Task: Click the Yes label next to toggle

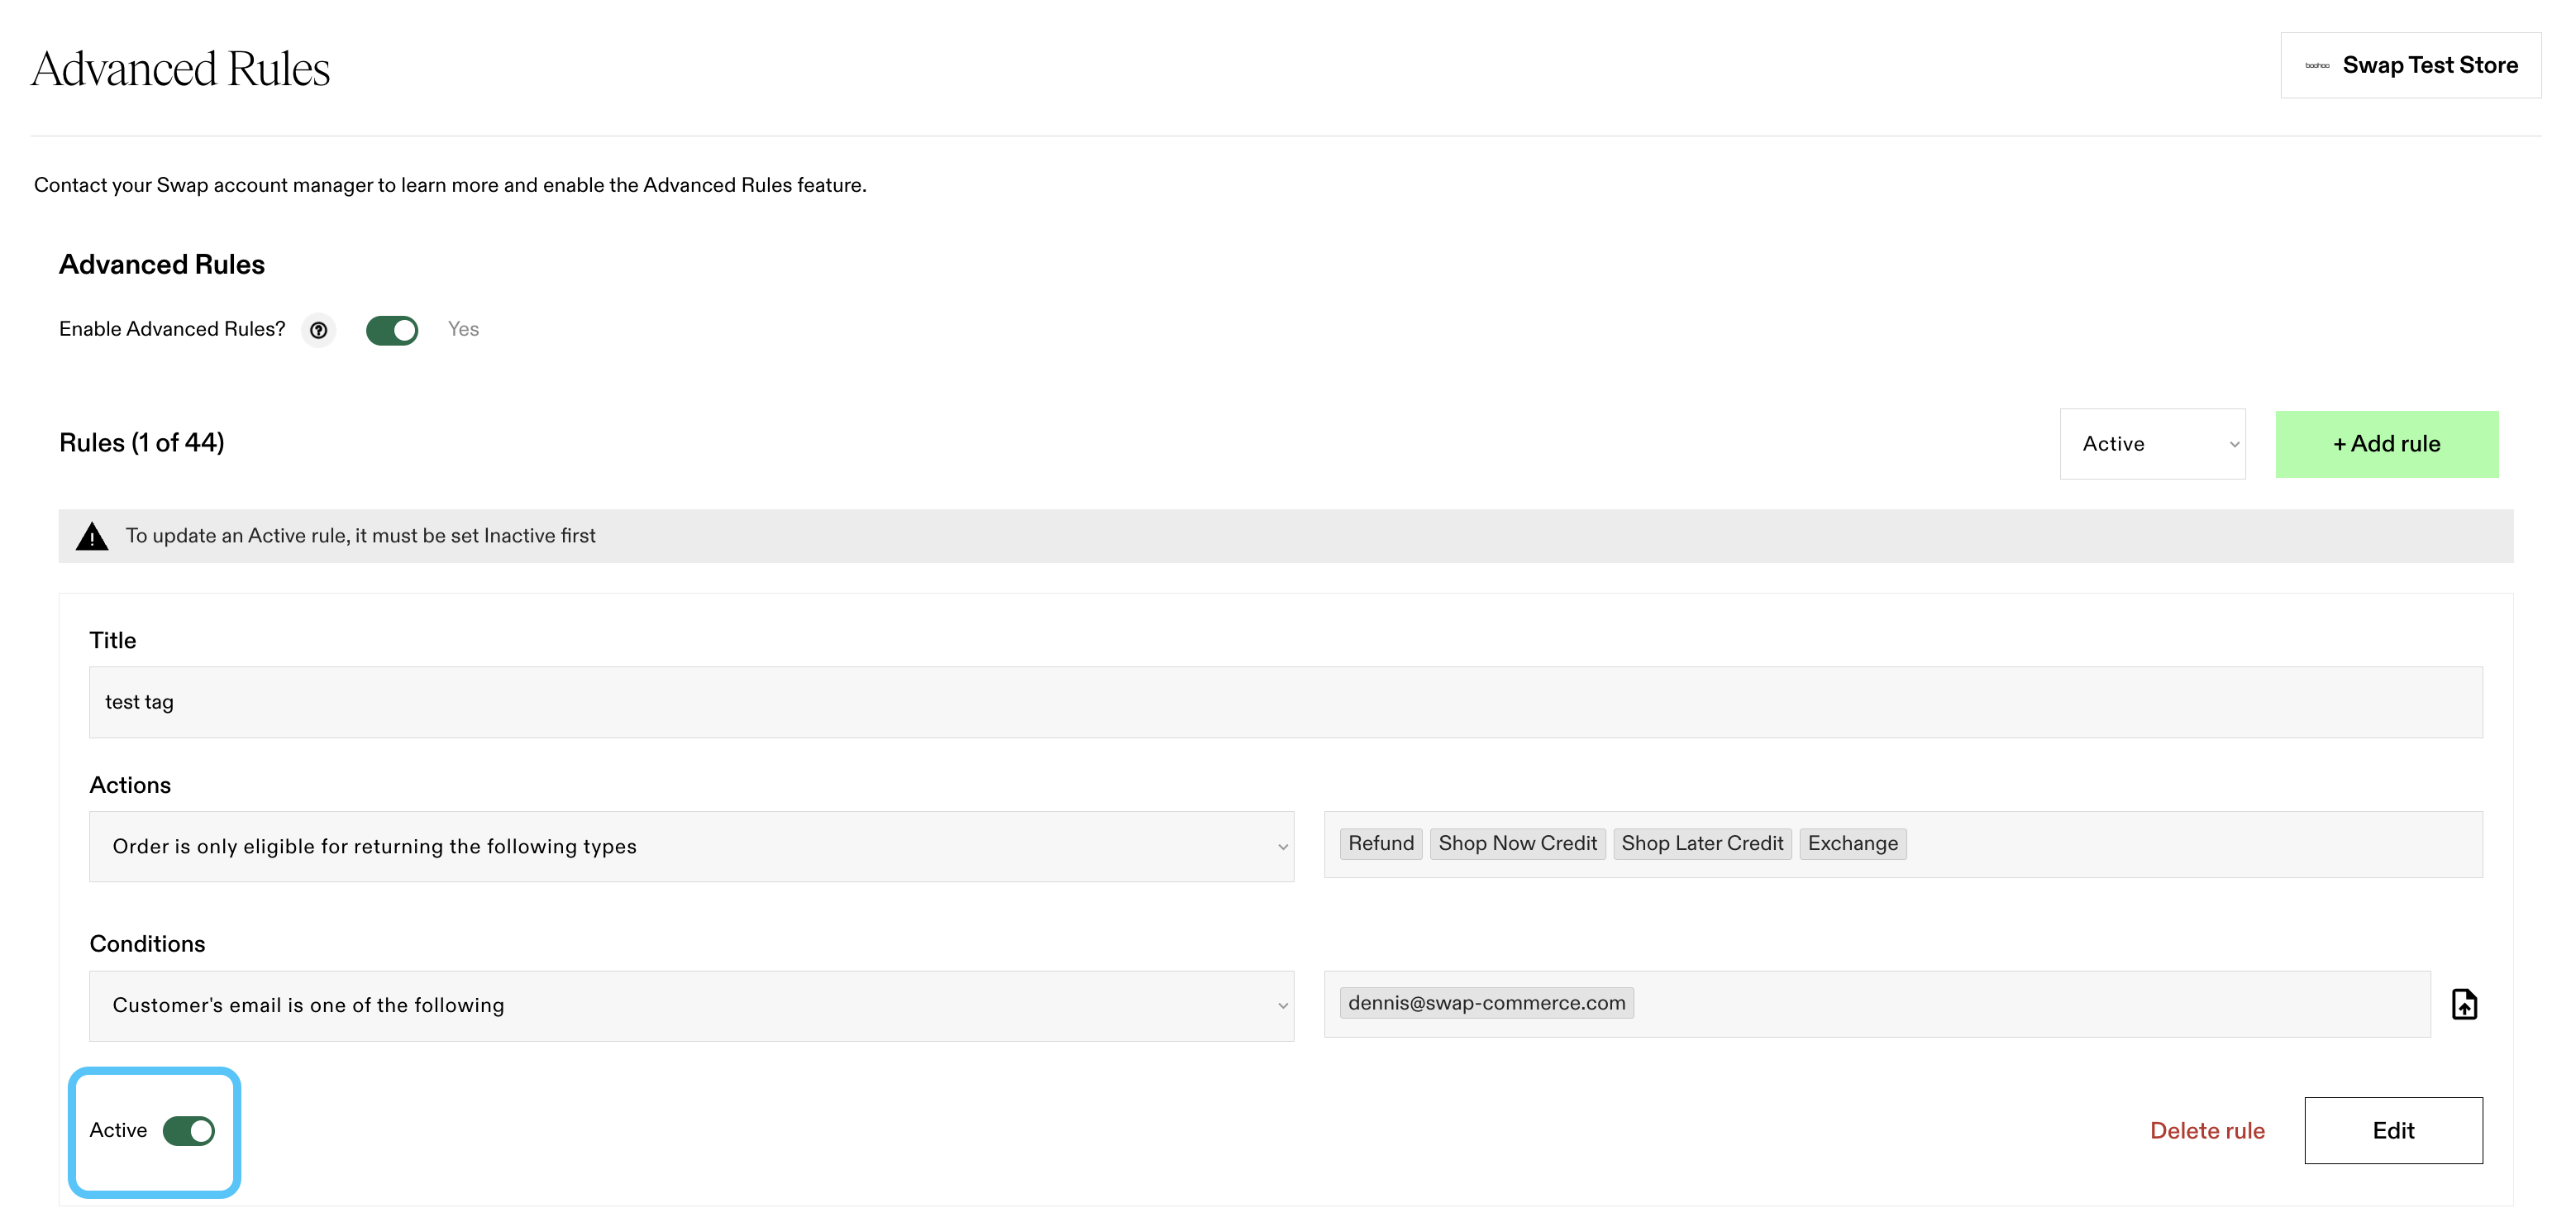Action: tap(463, 329)
